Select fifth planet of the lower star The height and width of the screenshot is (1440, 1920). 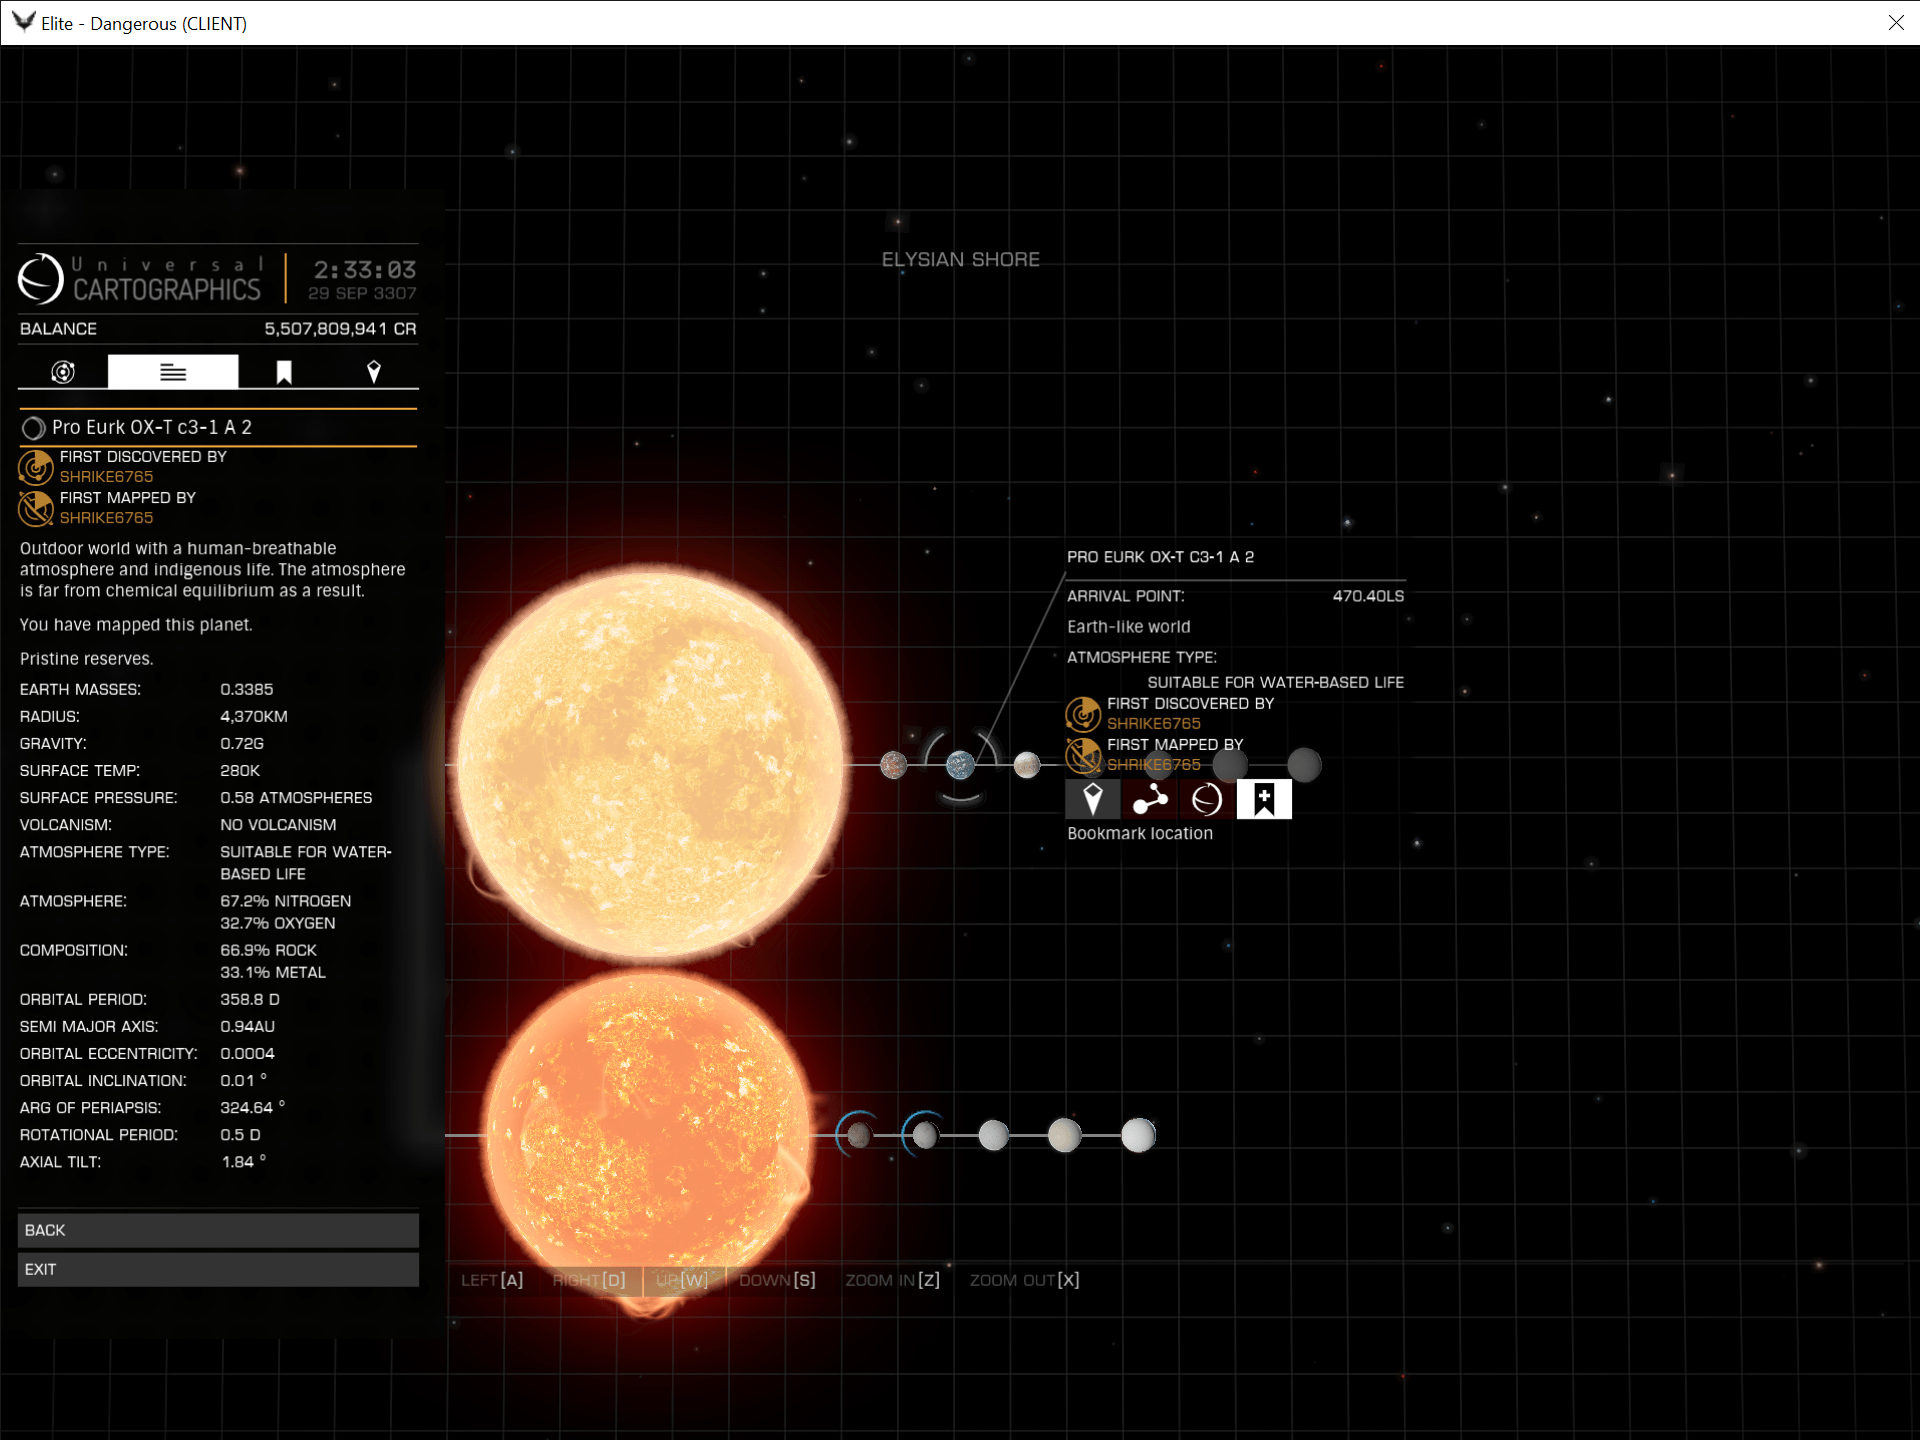(1138, 1135)
